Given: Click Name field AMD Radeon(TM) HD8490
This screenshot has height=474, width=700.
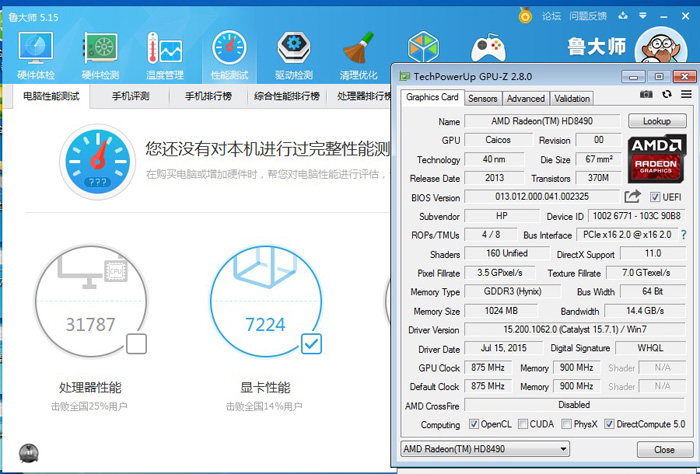Looking at the screenshot, I should (542, 121).
